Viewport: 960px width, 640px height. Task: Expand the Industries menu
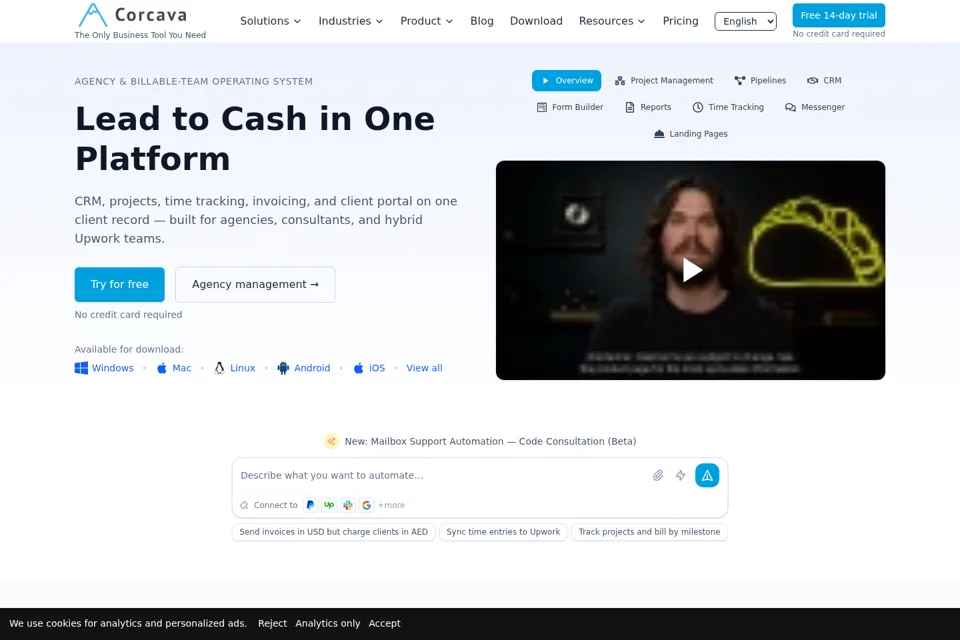click(350, 21)
